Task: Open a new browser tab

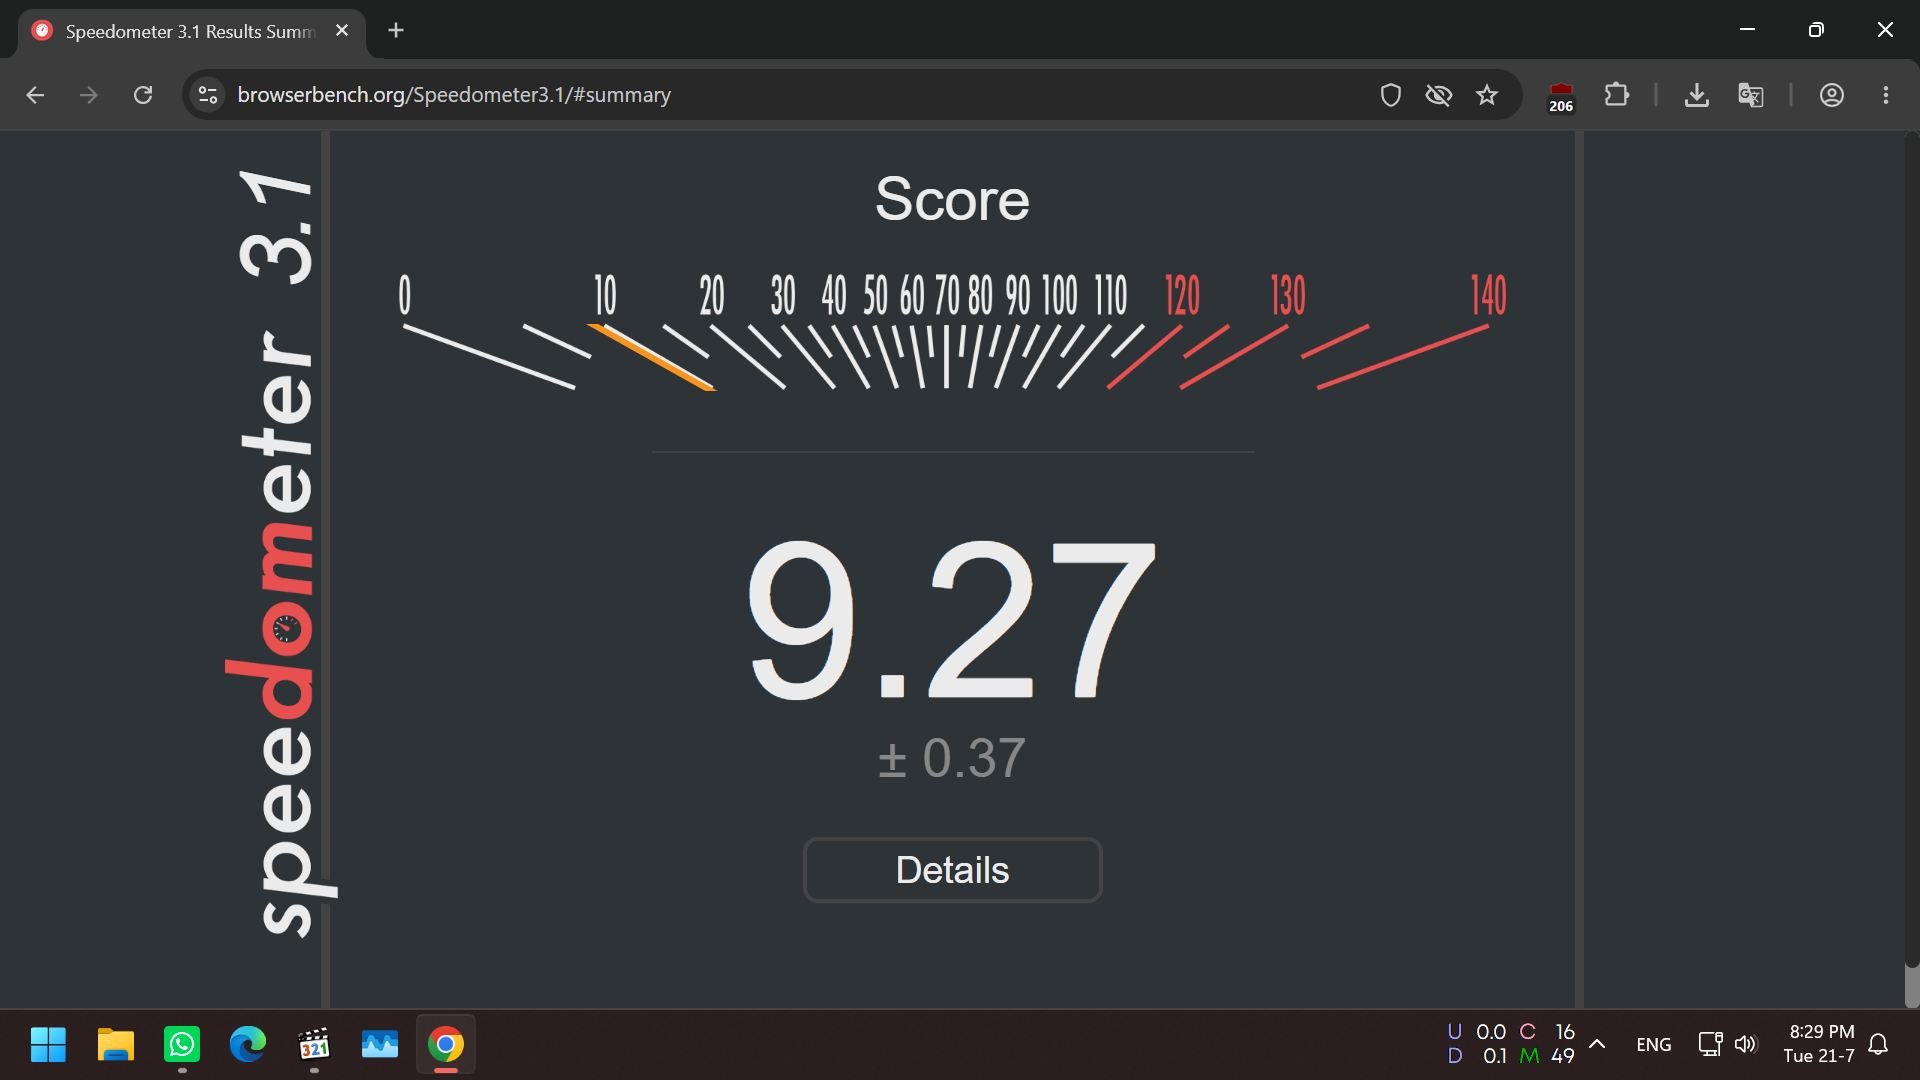Action: (x=396, y=31)
